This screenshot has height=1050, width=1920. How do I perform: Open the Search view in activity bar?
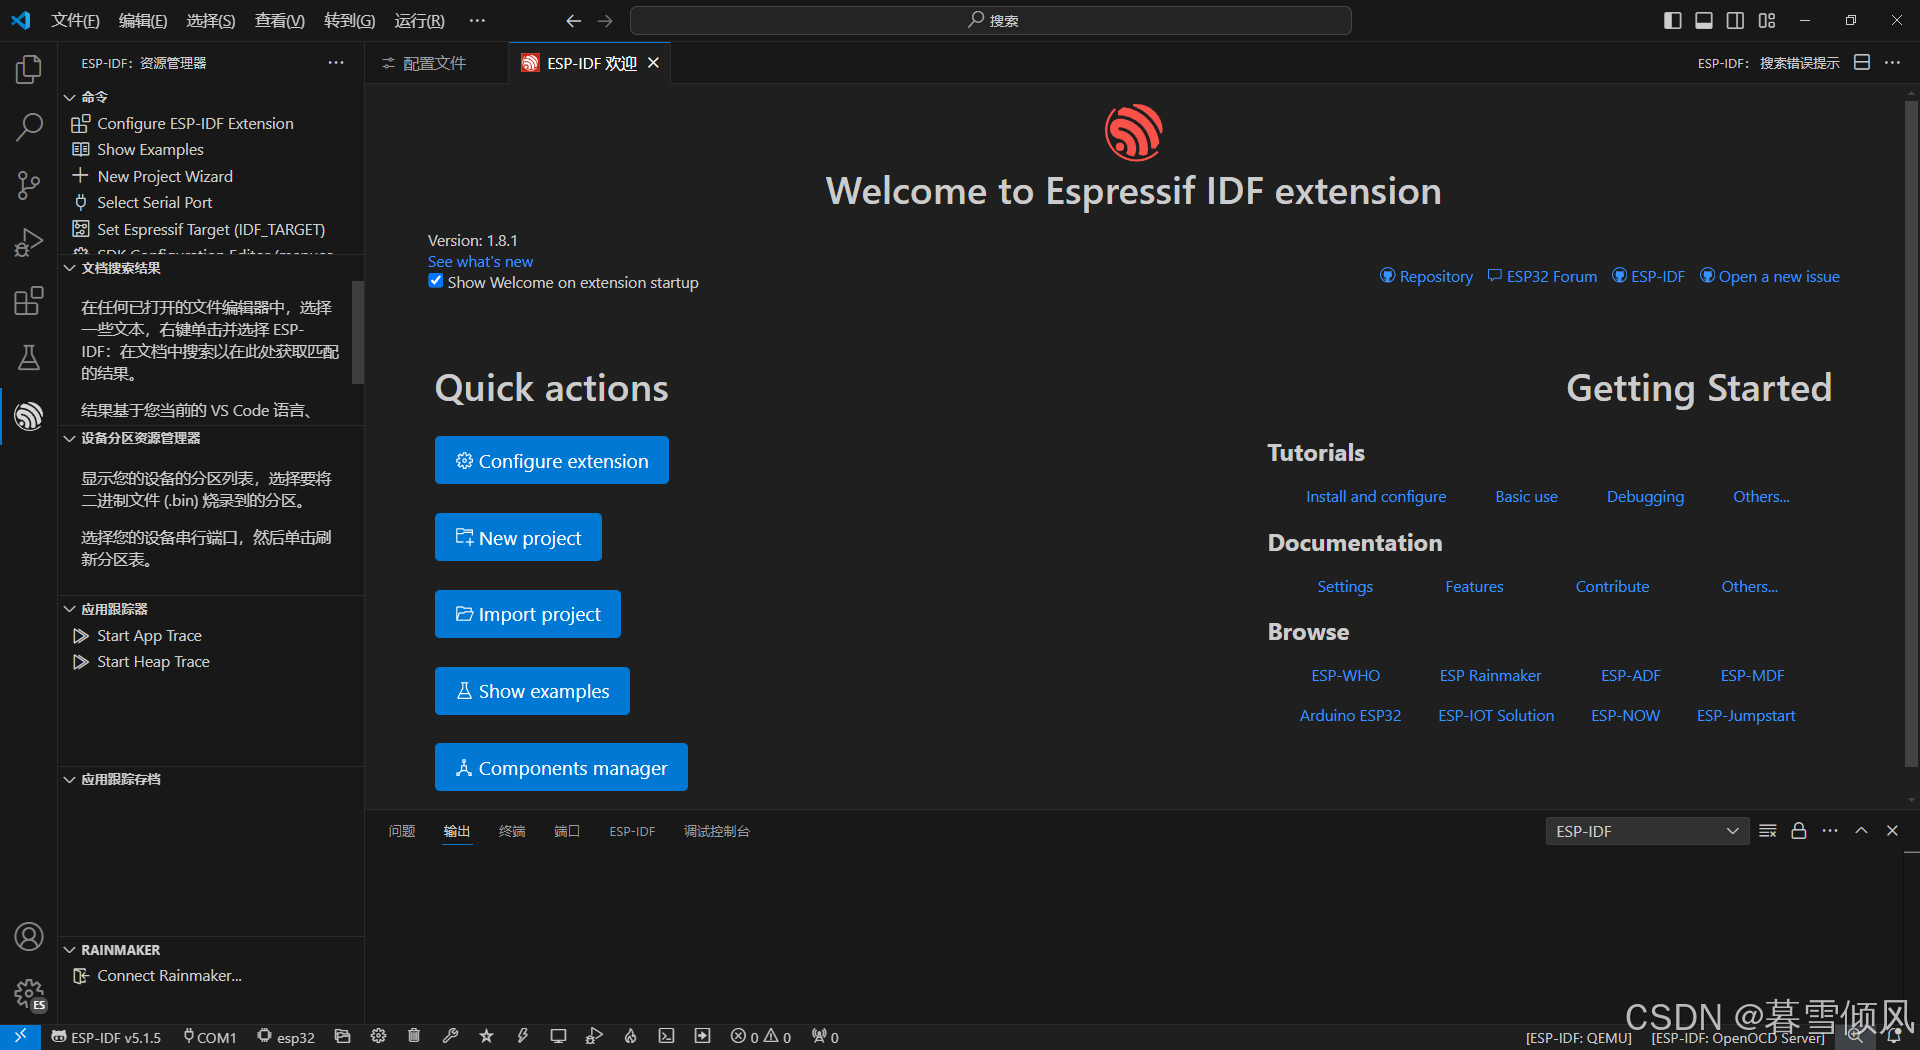29,127
